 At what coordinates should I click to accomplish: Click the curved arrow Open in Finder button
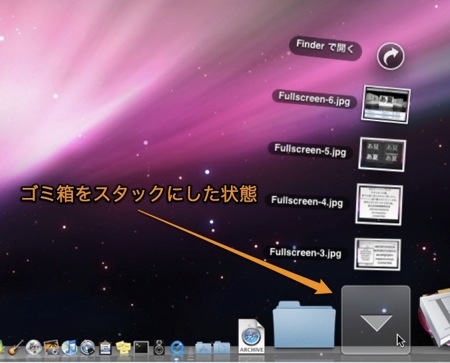click(x=391, y=56)
